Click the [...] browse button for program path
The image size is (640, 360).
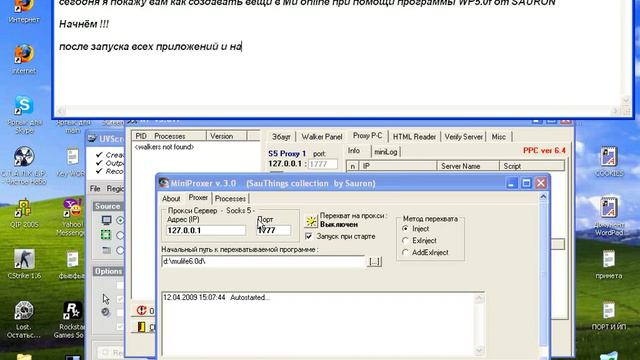(375, 261)
